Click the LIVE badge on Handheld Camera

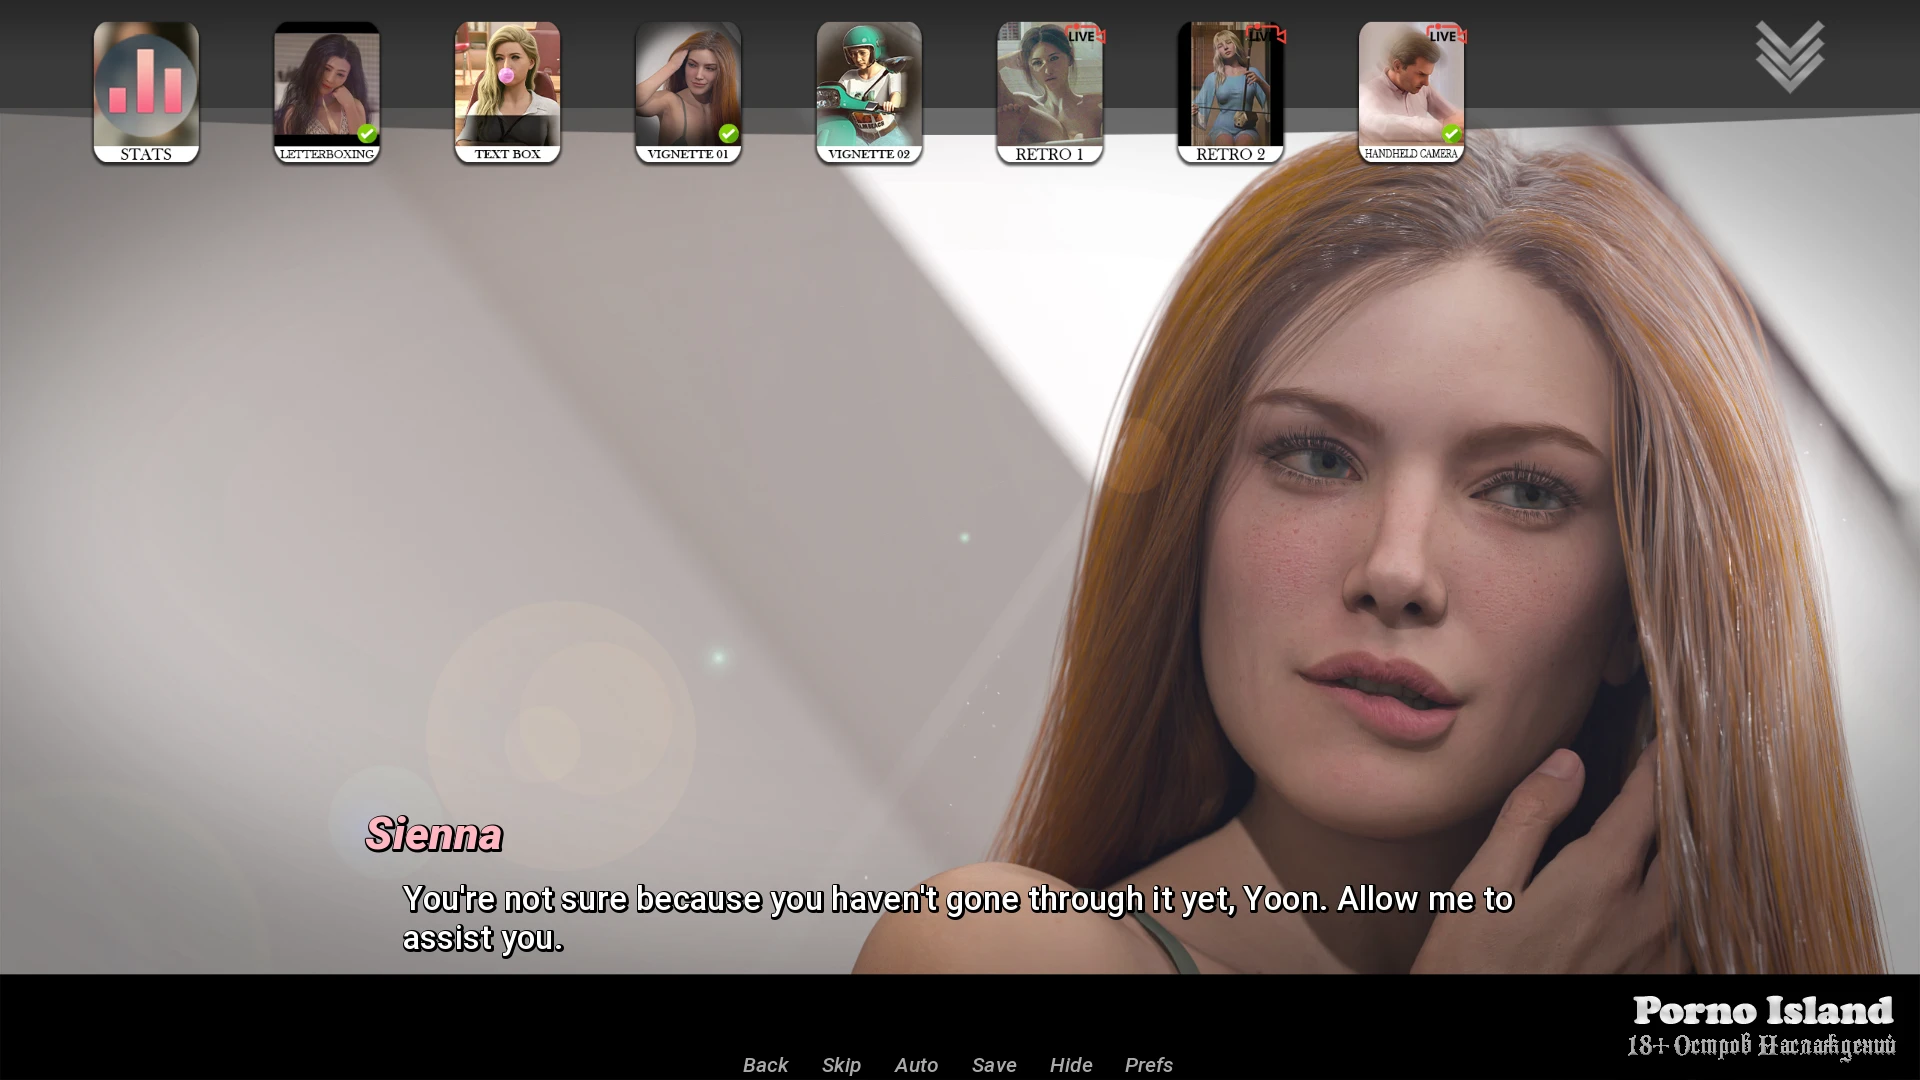pos(1445,36)
